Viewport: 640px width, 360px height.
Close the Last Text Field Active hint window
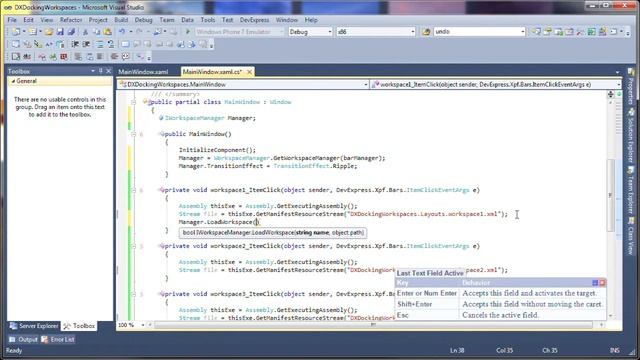[x=602, y=283]
